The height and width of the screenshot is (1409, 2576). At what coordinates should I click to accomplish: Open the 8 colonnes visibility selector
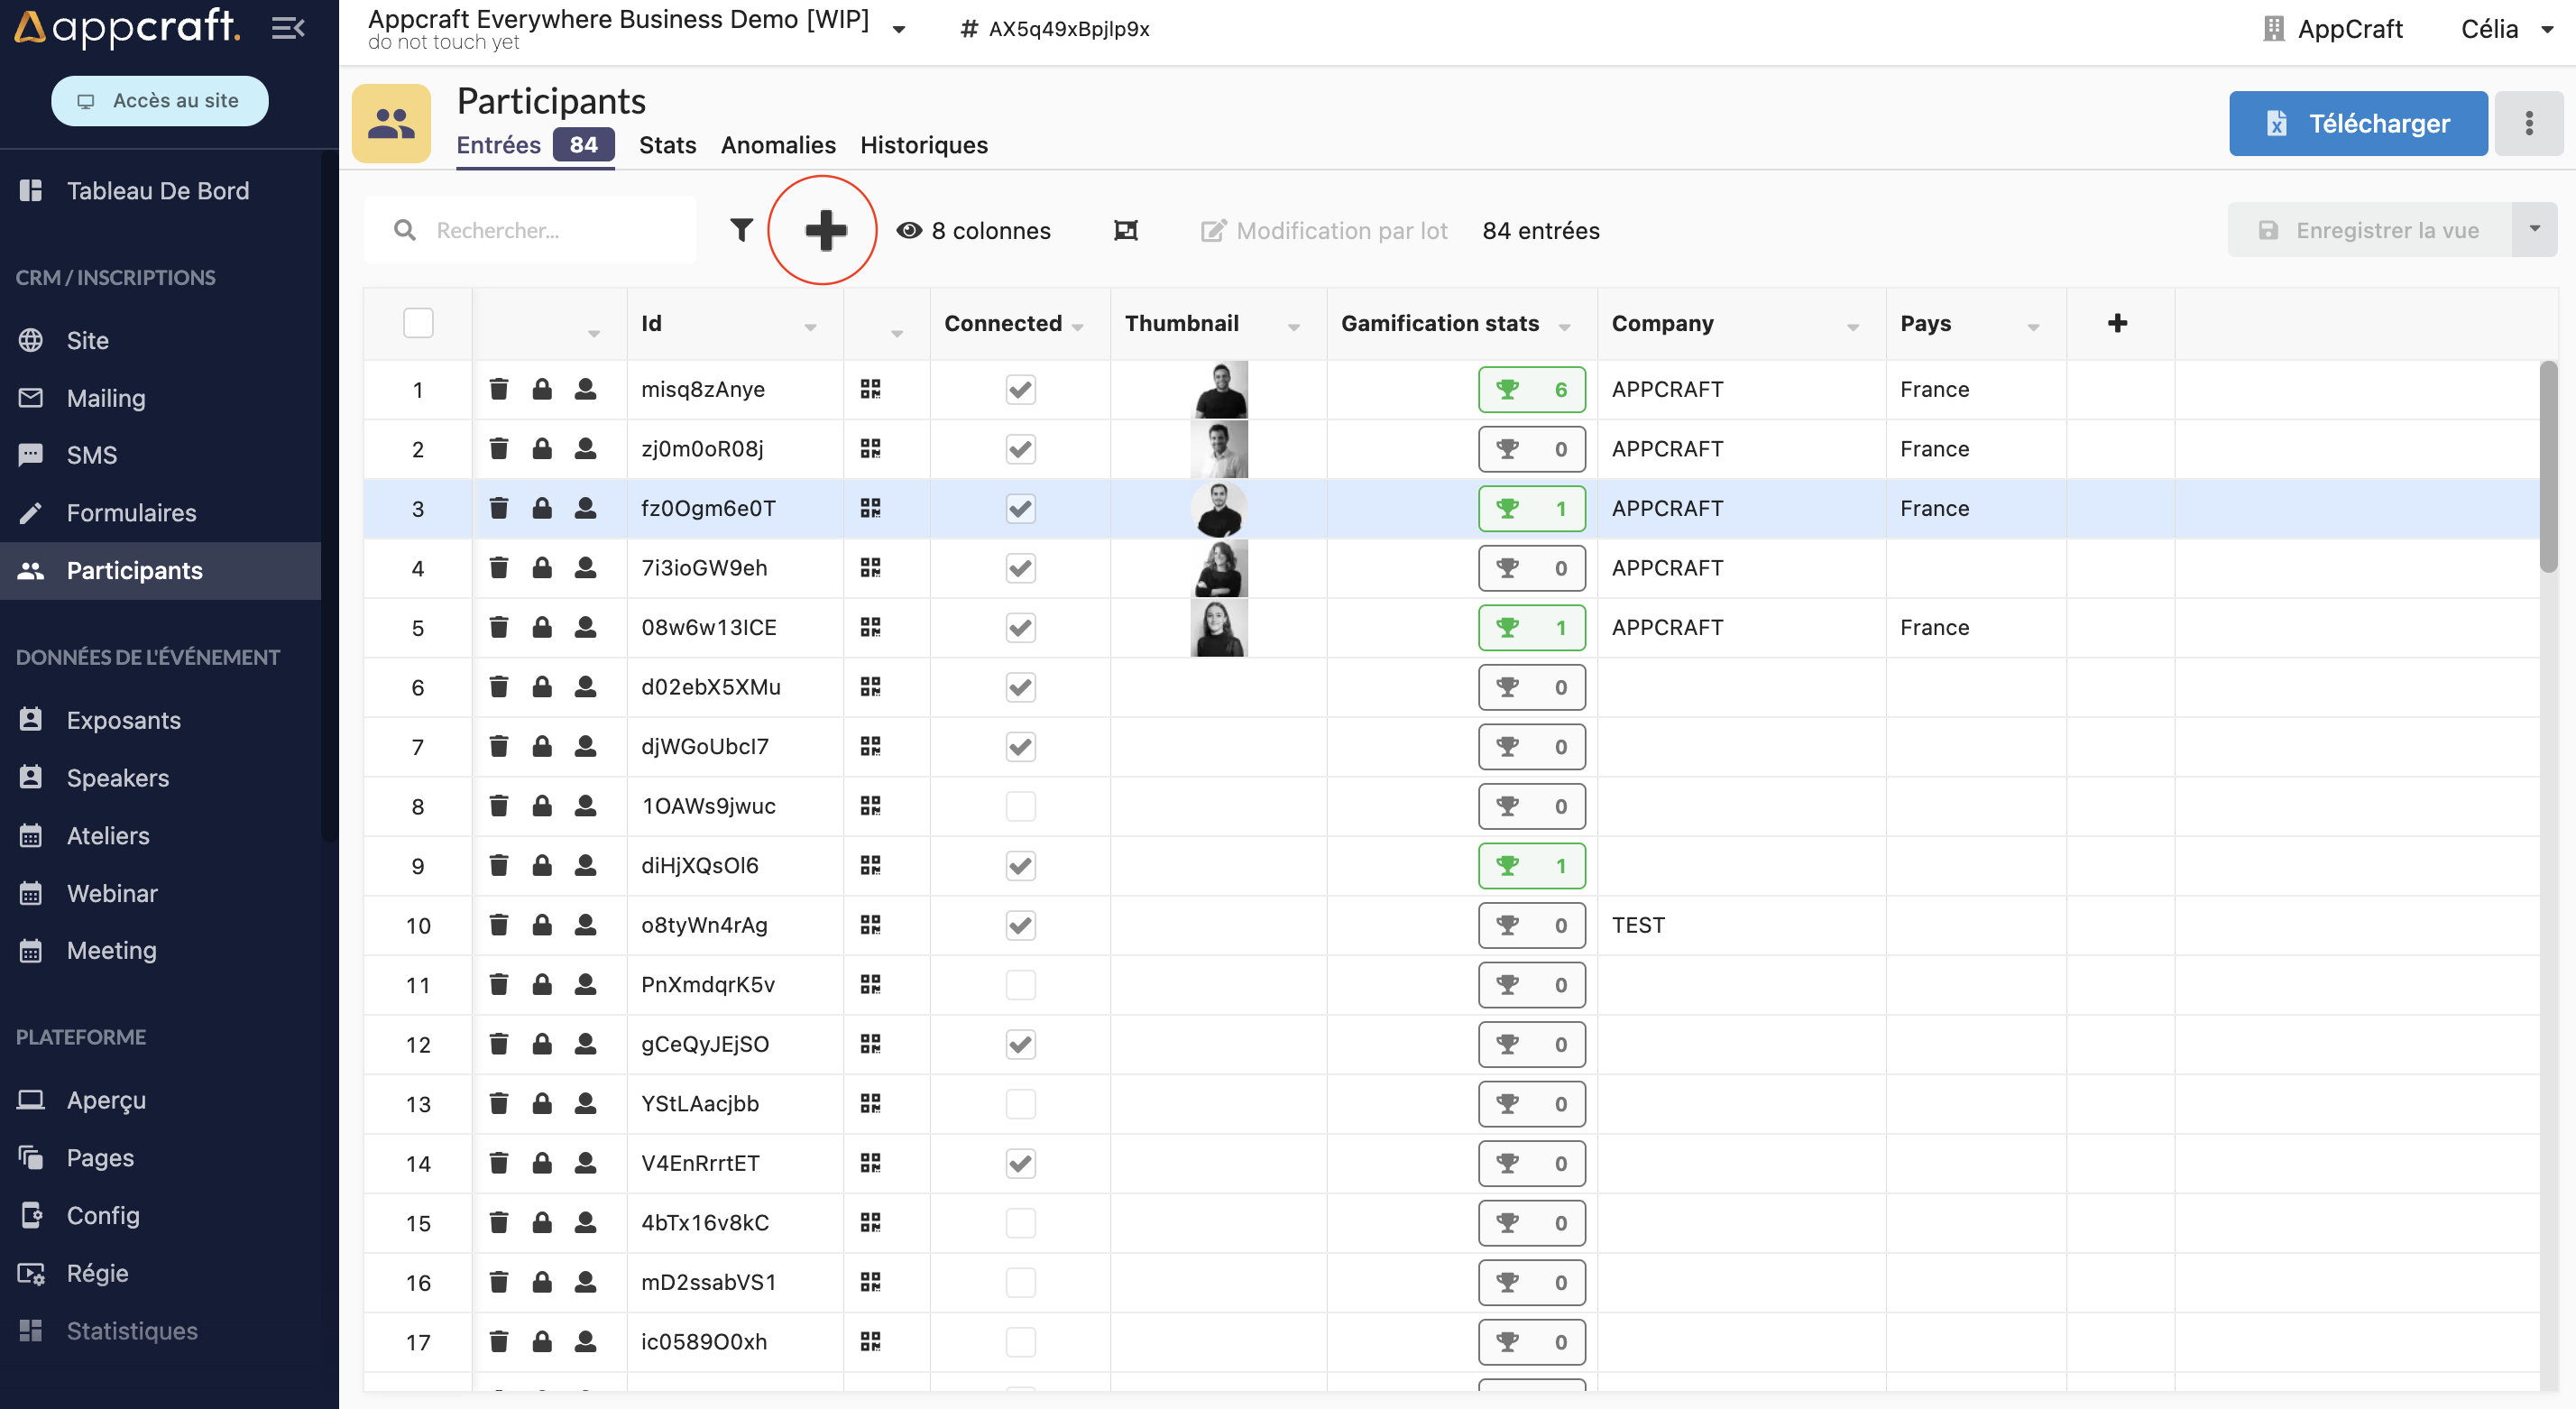(x=974, y=230)
